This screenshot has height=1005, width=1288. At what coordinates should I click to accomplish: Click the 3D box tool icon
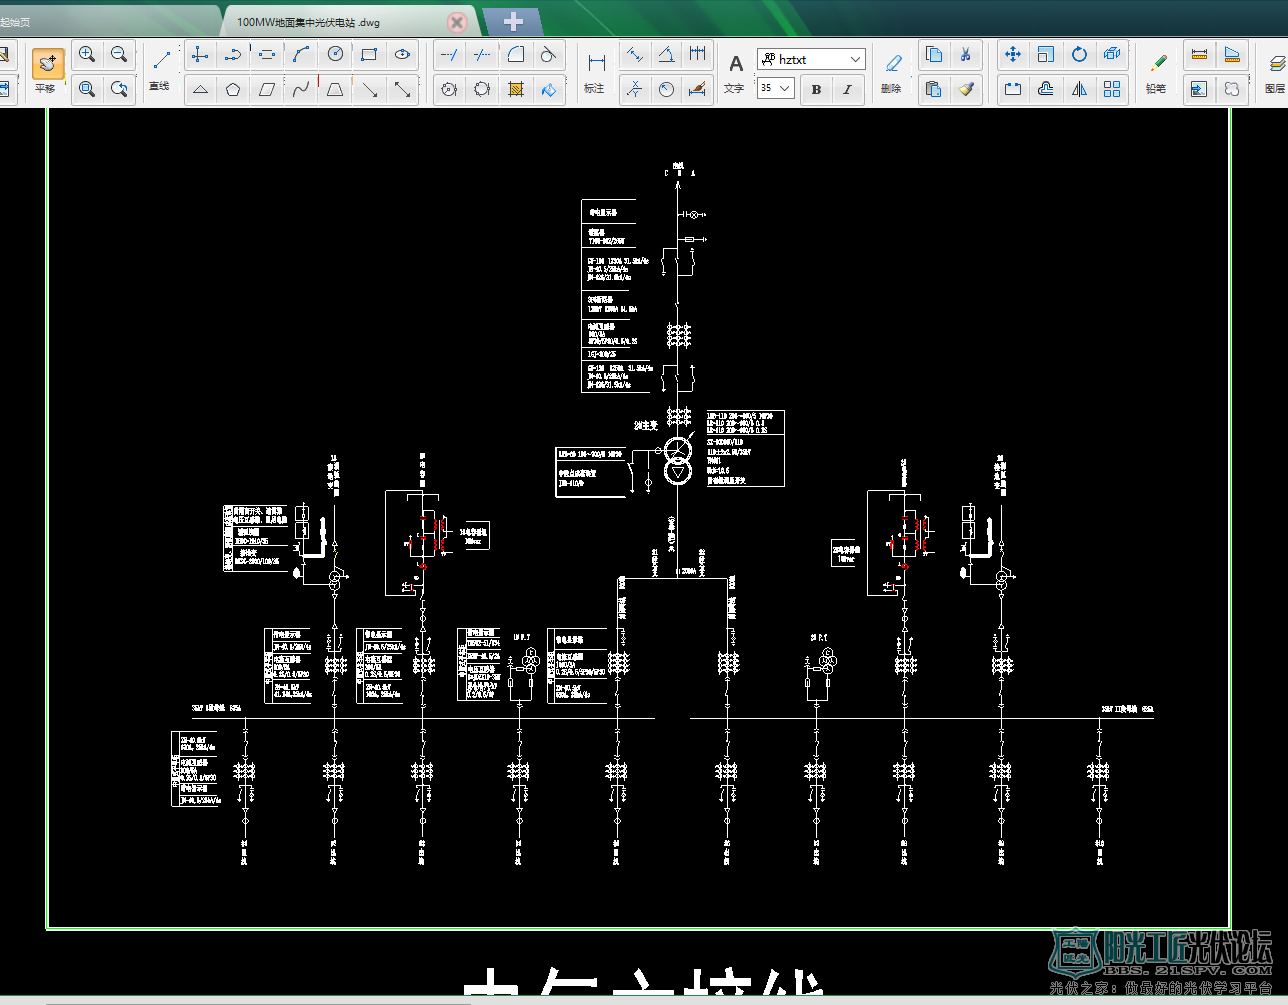(1112, 54)
